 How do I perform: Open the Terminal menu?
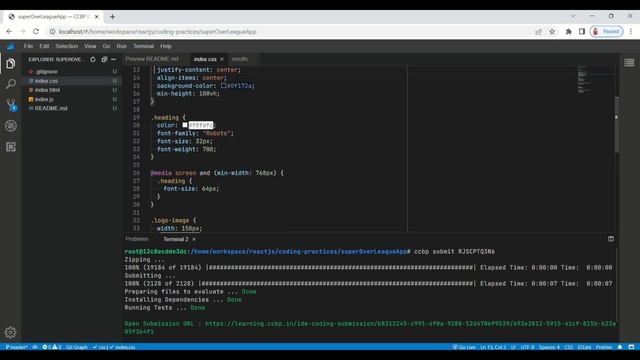144,46
